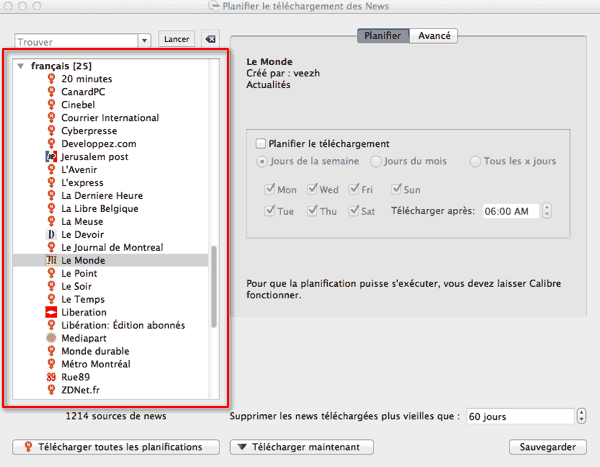Click the Le Soir recipe icon

[x=51, y=286]
